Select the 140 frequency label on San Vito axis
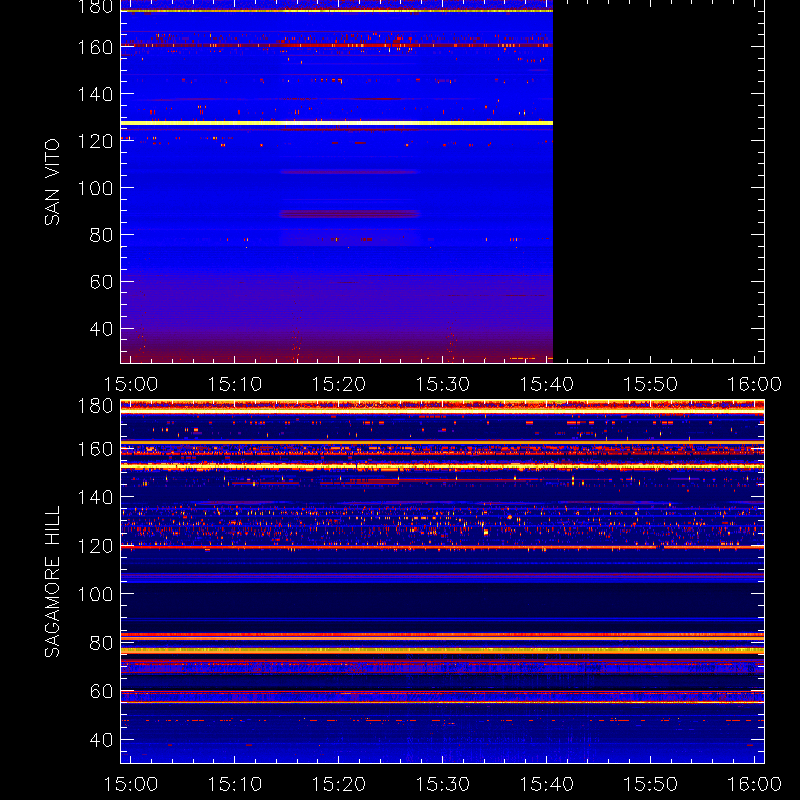The image size is (800, 800). [95, 94]
